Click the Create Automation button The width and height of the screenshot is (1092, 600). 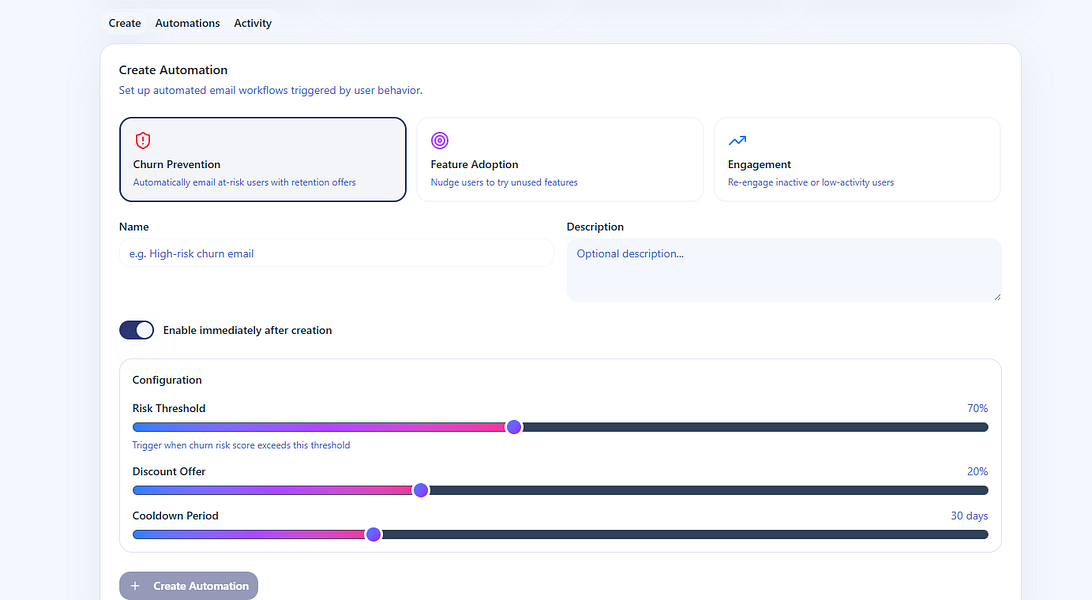pos(189,586)
